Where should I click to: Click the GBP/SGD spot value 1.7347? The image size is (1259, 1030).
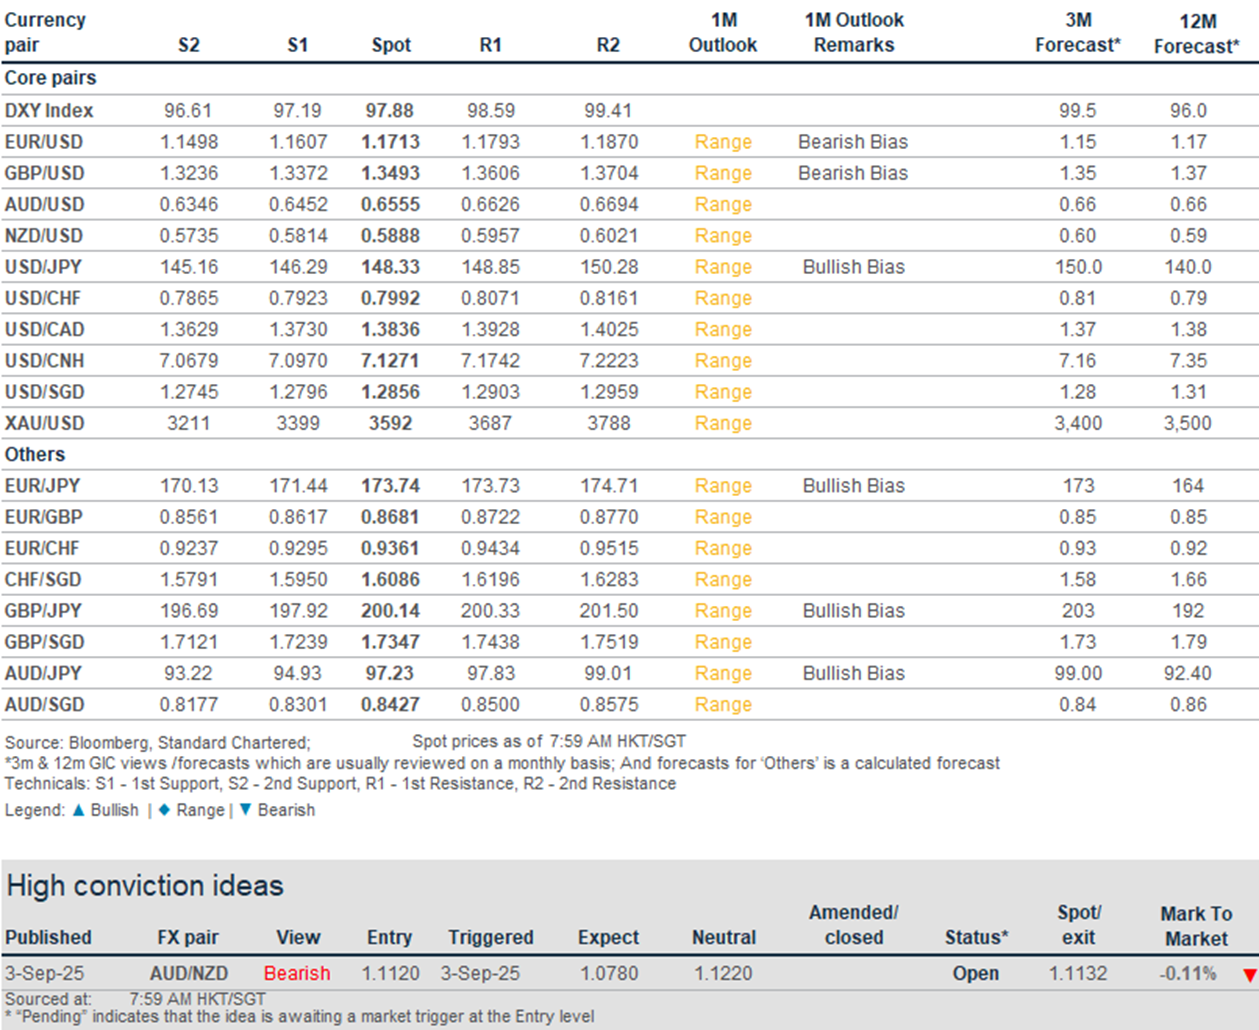[390, 642]
